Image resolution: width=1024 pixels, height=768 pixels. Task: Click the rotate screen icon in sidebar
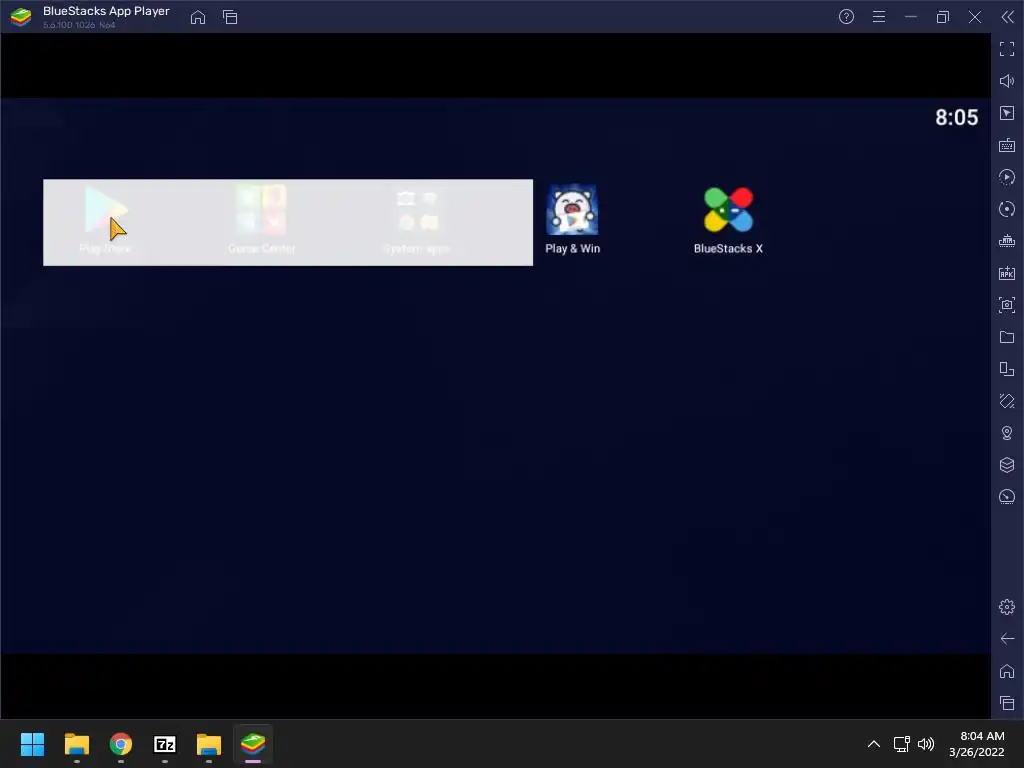pyautogui.click(x=1007, y=369)
